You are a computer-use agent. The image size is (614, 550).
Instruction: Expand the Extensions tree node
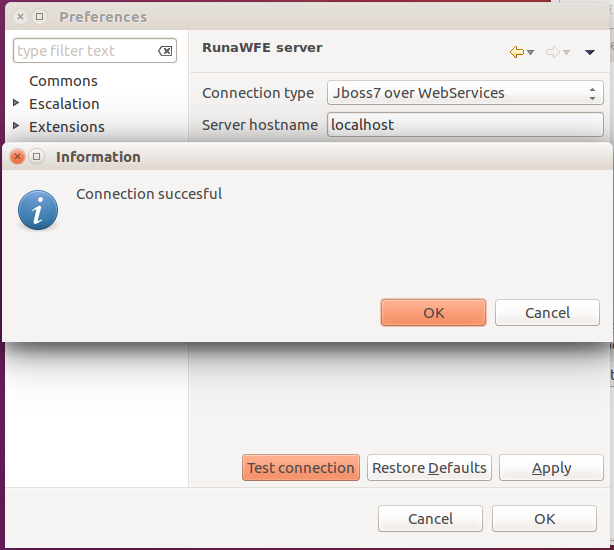click(16, 126)
